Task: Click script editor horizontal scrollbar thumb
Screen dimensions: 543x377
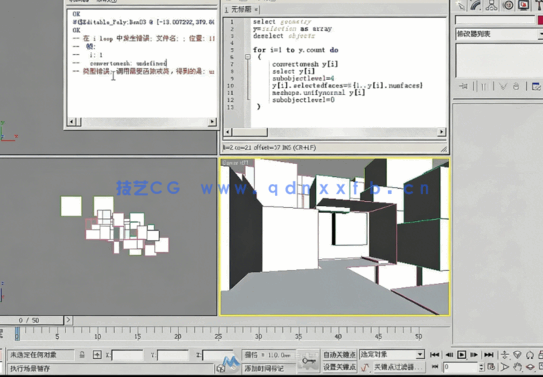Action: point(250,132)
